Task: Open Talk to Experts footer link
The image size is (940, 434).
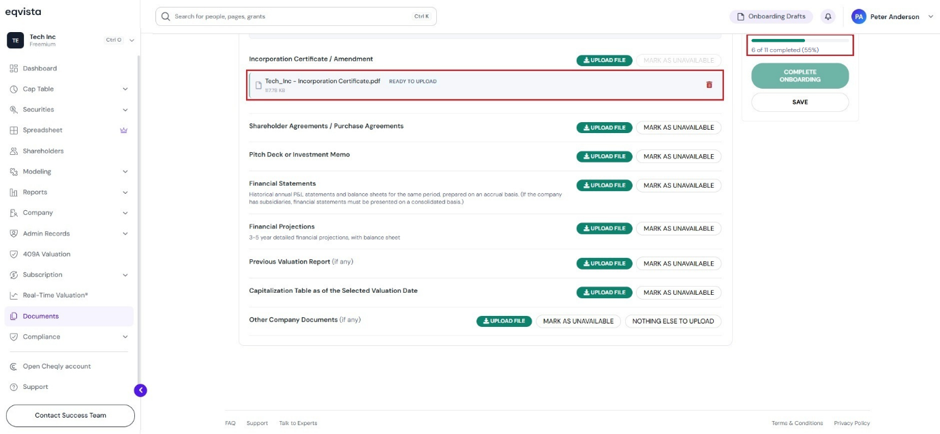Action: (x=298, y=423)
